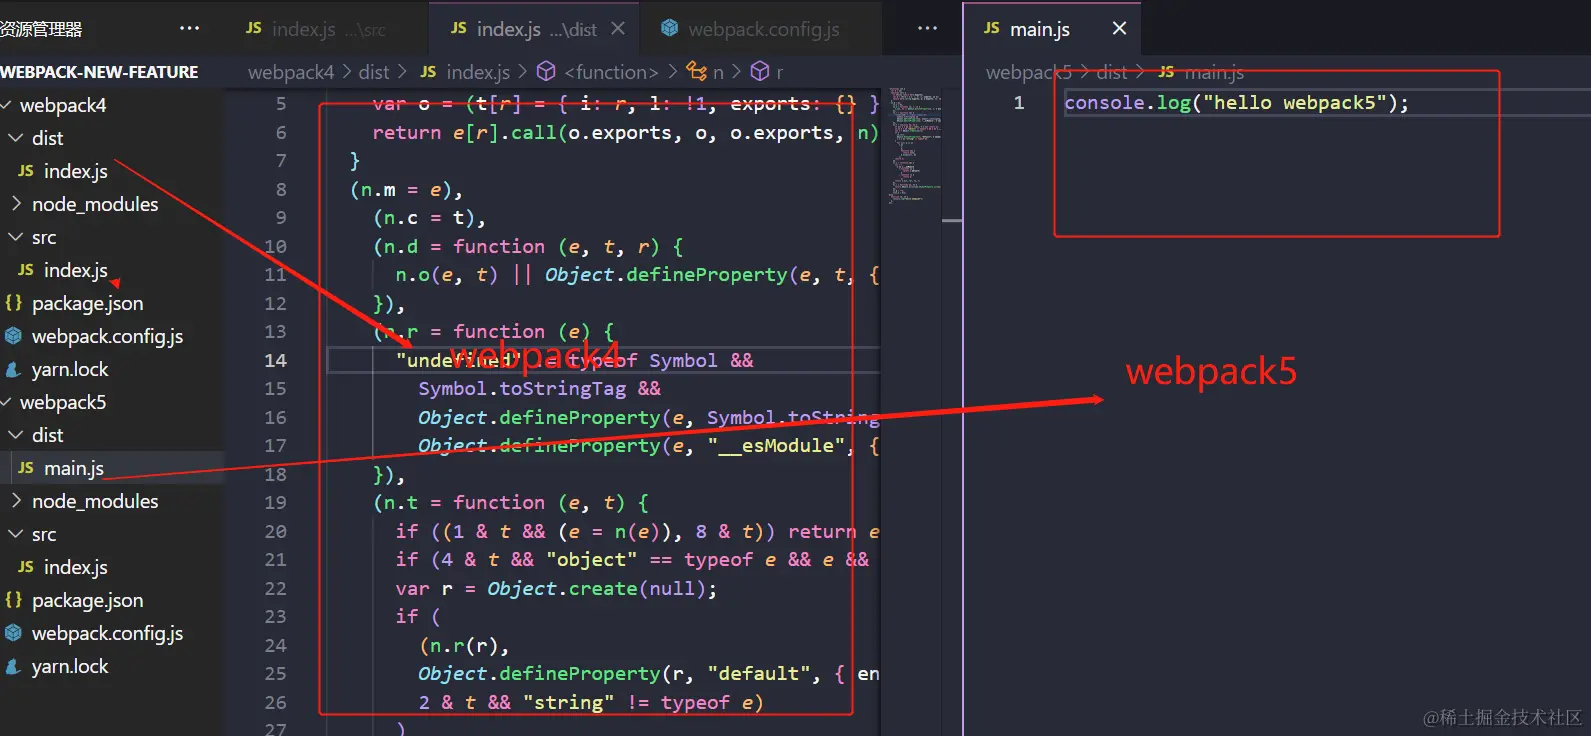Collapse the dist folder under webpack4

(16, 138)
